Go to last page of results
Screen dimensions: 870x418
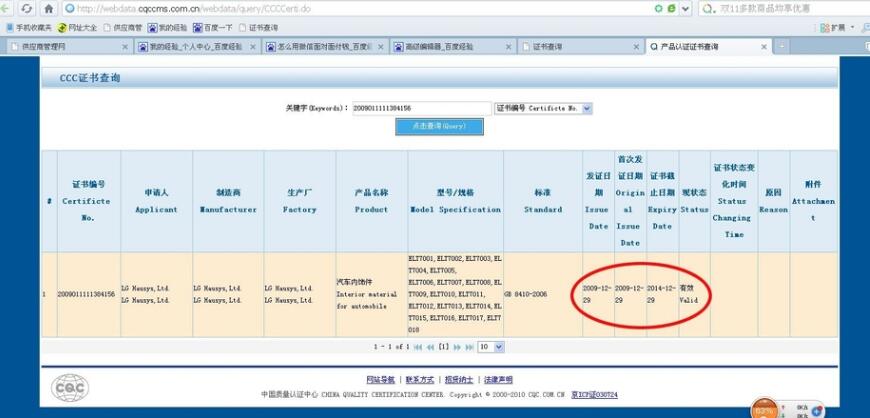(469, 347)
